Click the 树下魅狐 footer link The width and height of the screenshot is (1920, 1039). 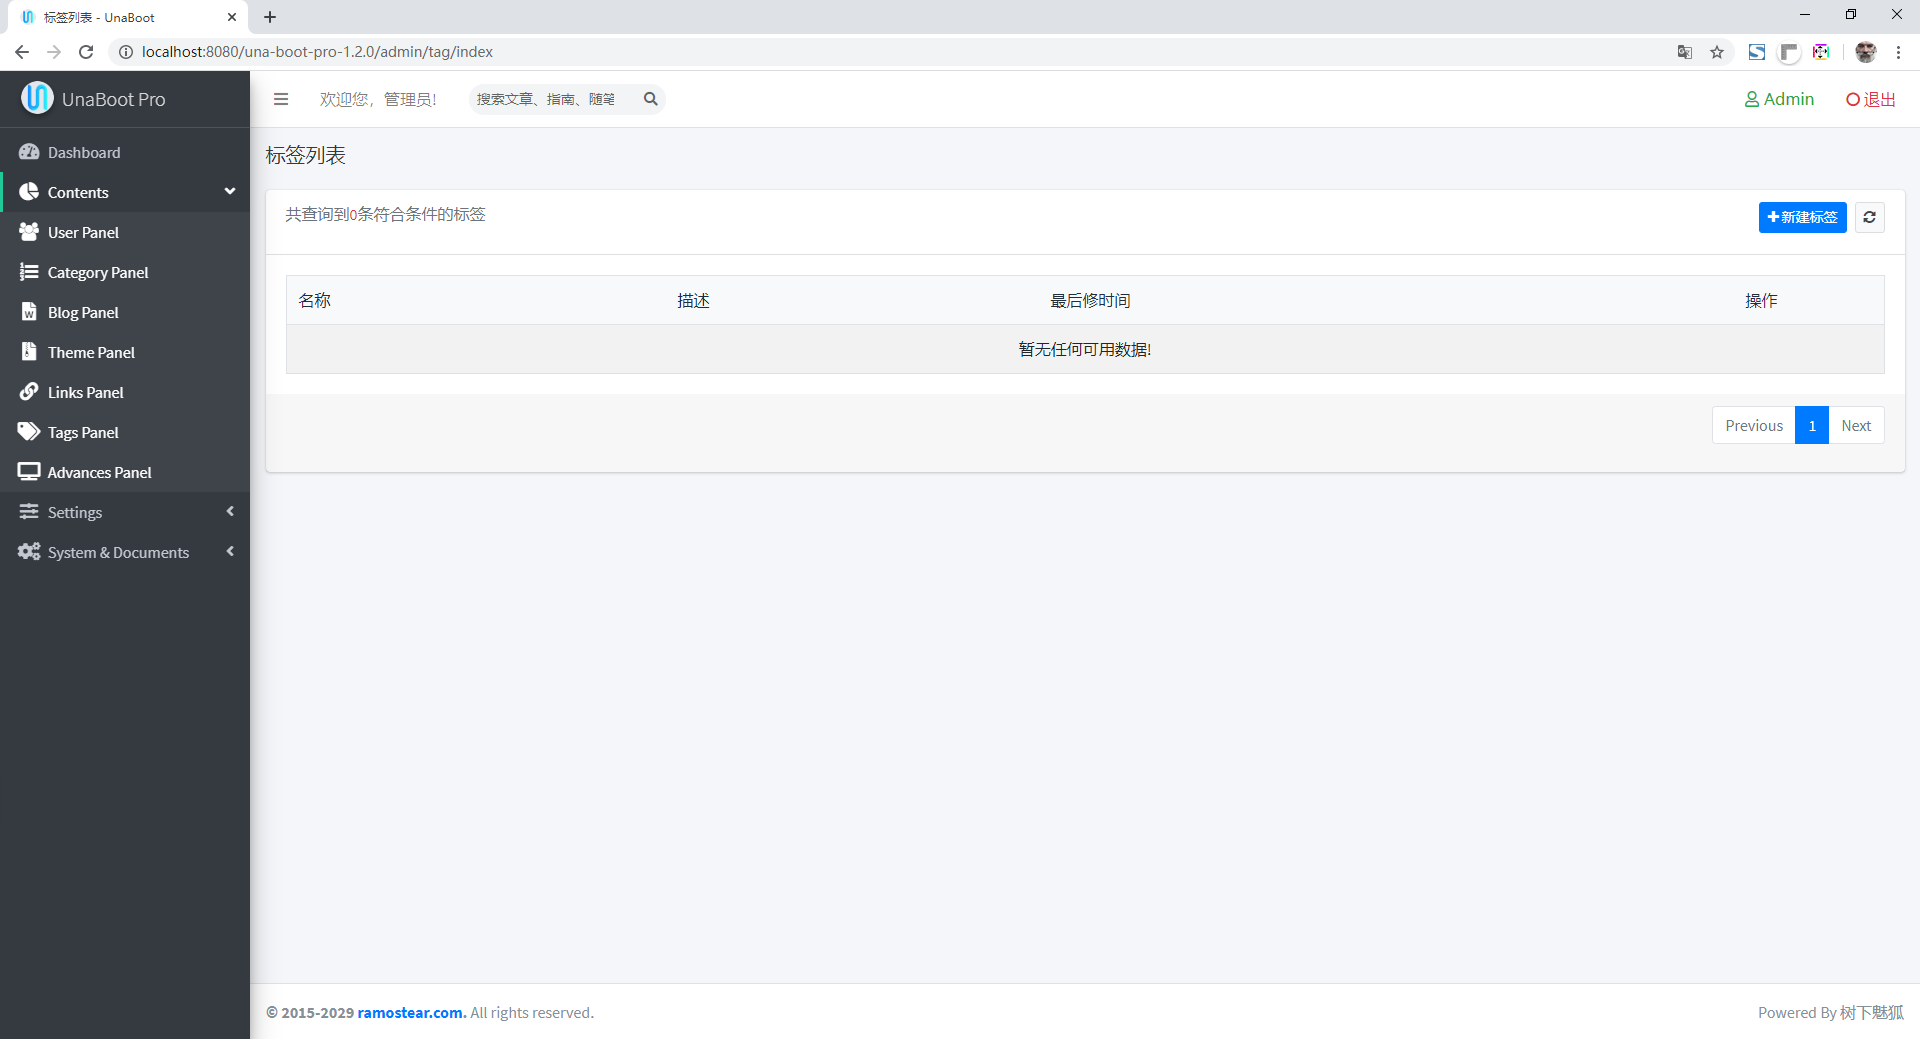pos(1872,1012)
